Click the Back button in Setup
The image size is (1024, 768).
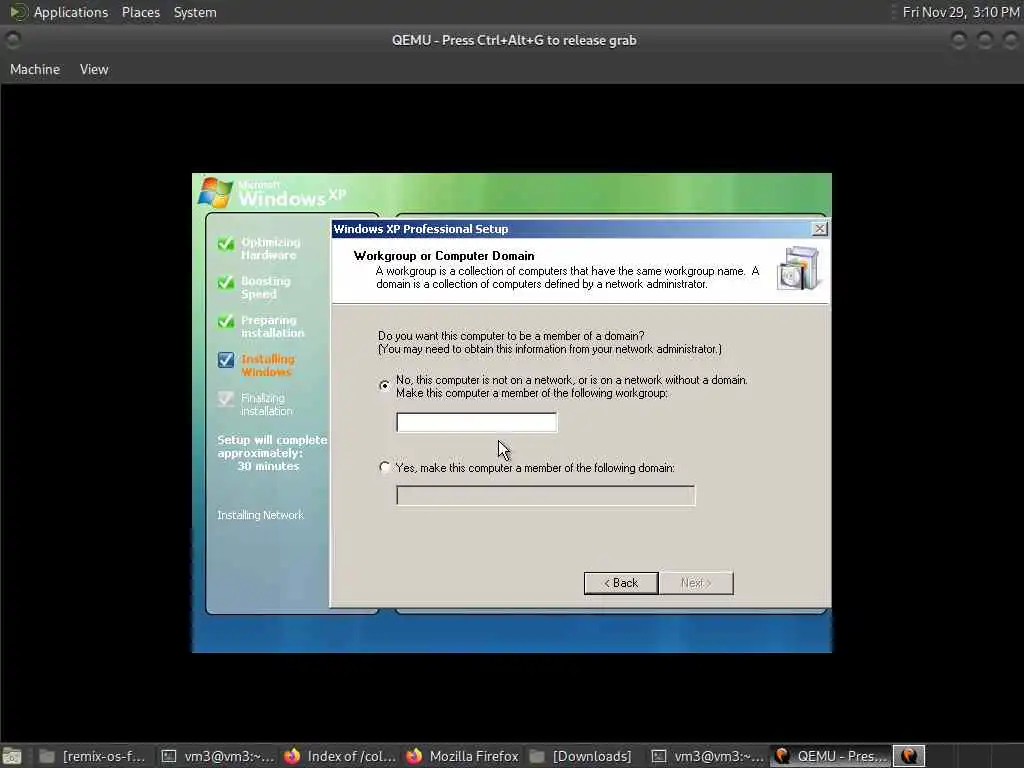(620, 583)
